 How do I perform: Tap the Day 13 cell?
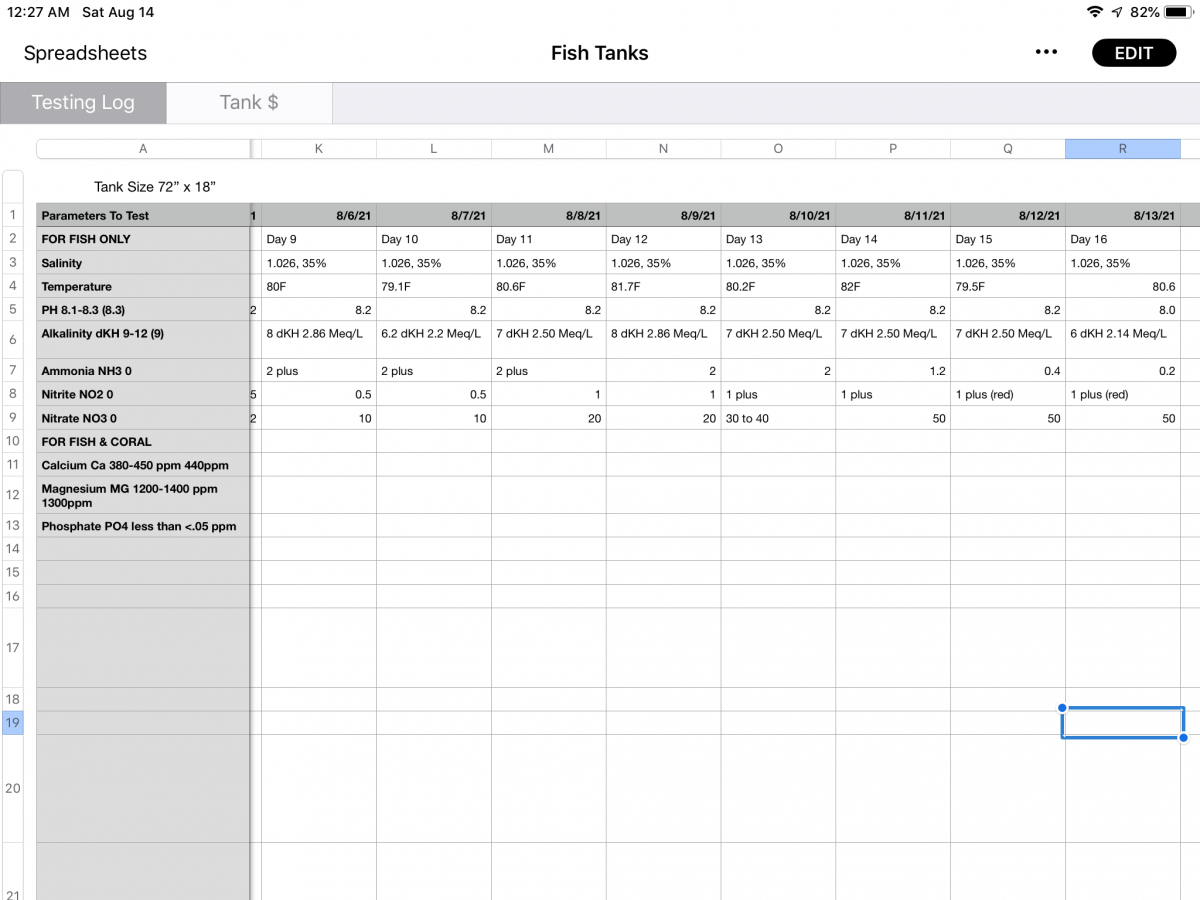777,239
